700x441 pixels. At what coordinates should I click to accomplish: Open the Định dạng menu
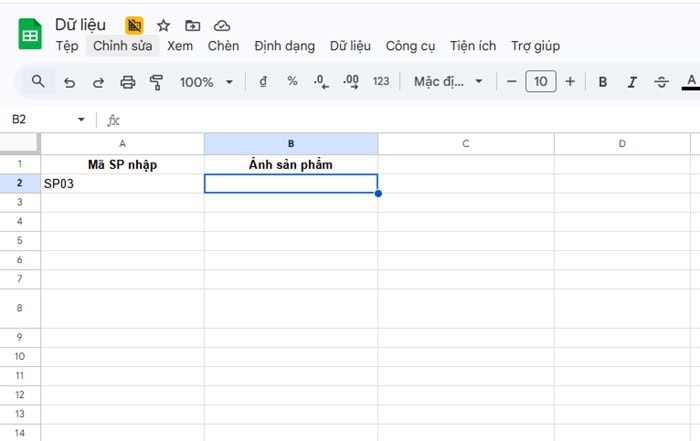pyautogui.click(x=284, y=46)
